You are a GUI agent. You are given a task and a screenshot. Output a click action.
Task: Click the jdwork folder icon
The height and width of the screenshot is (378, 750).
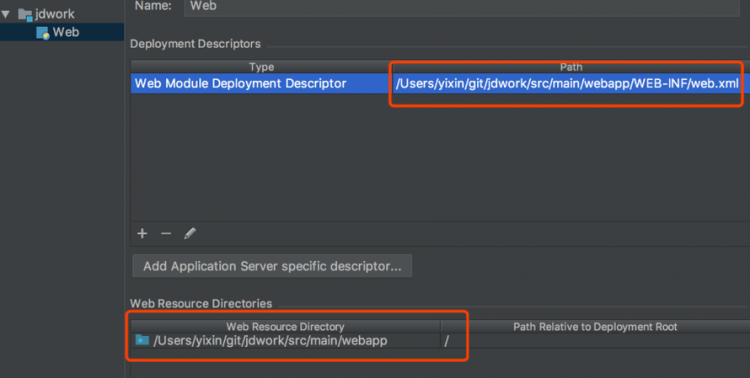click(25, 14)
